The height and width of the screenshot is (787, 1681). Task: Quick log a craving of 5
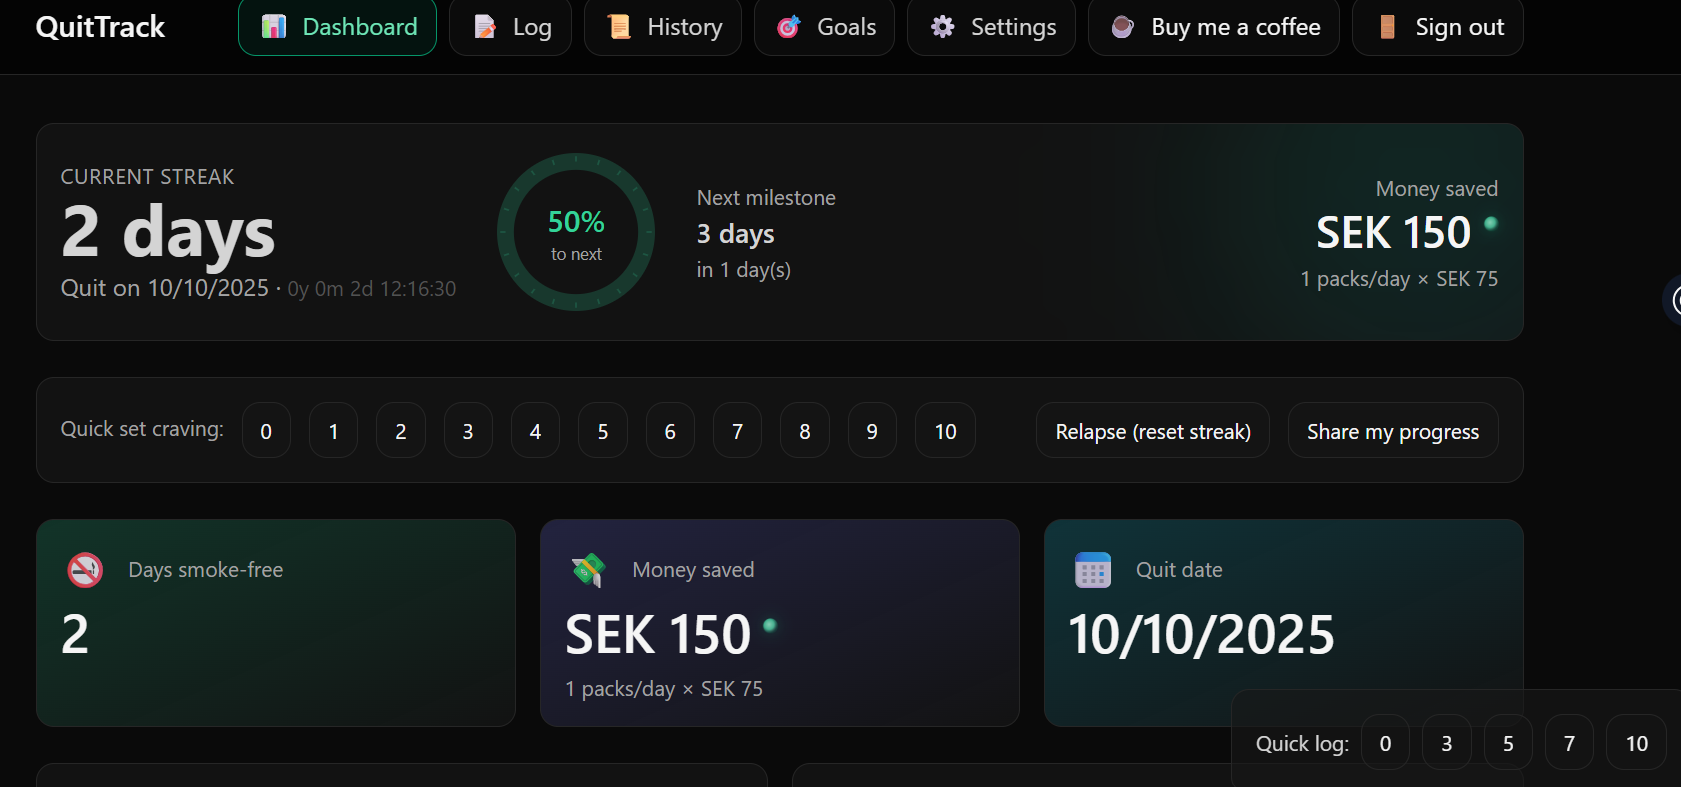pyautogui.click(x=1508, y=743)
